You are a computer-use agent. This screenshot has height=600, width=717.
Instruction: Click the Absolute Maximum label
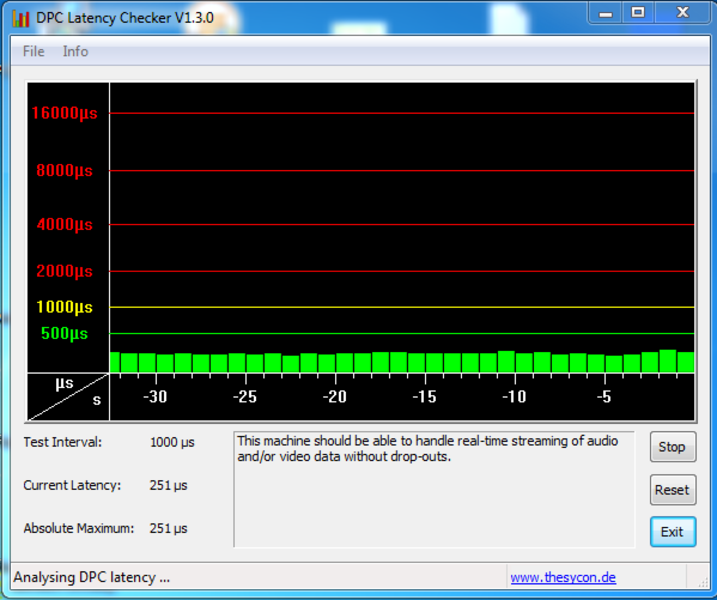coord(79,528)
